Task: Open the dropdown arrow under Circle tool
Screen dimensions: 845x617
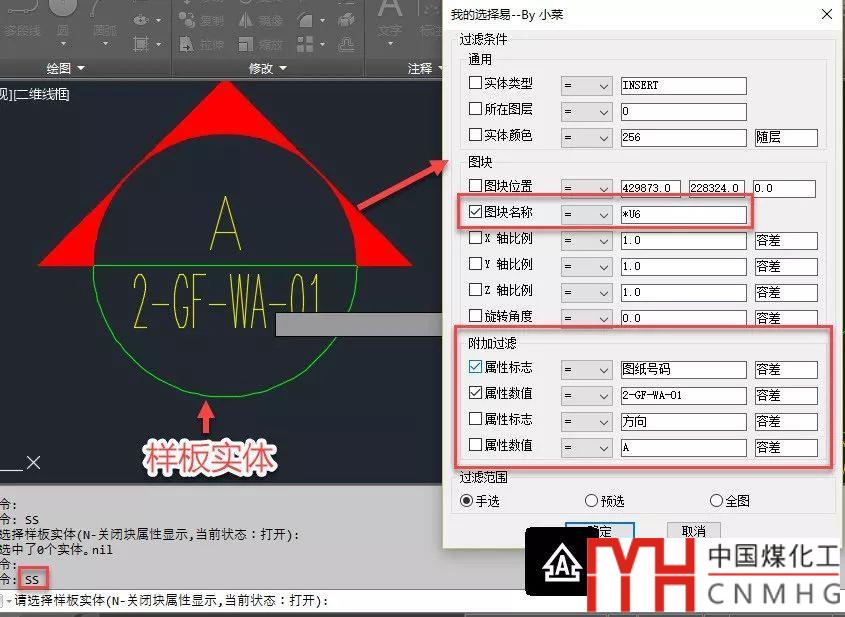Action: coord(63,44)
